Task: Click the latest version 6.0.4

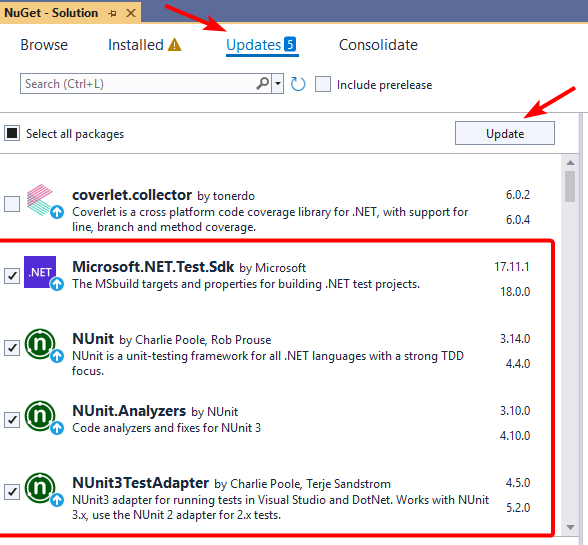Action: 518,219
